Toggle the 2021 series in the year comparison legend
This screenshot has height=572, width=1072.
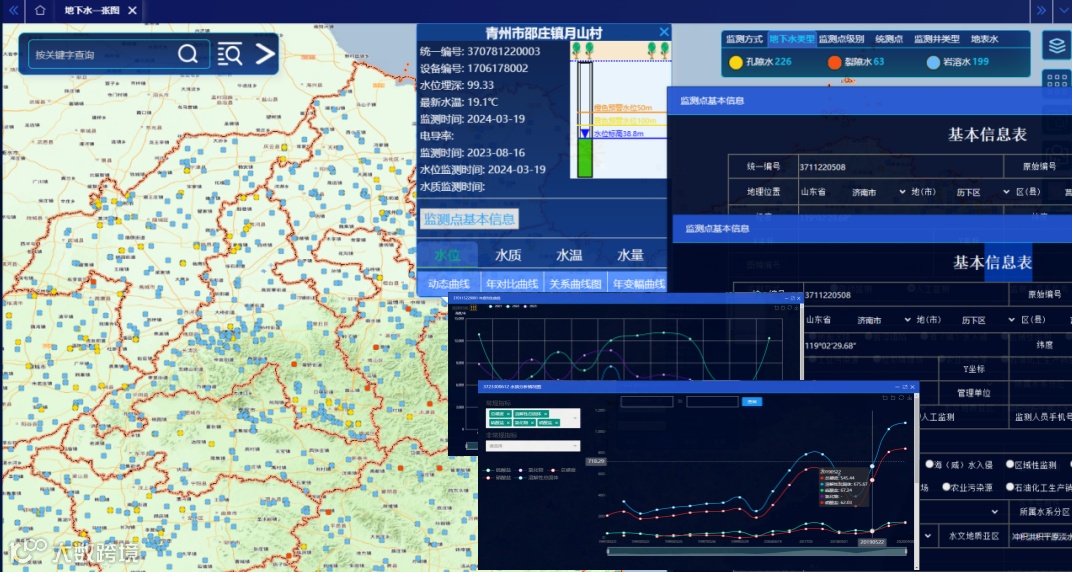tap(494, 306)
